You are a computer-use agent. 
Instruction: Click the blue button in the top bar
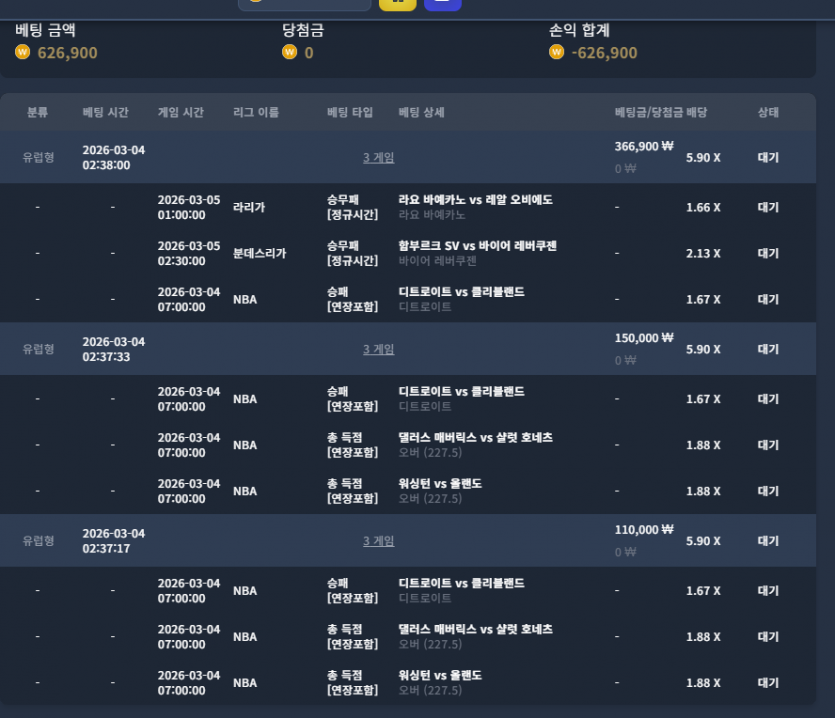[443, 4]
